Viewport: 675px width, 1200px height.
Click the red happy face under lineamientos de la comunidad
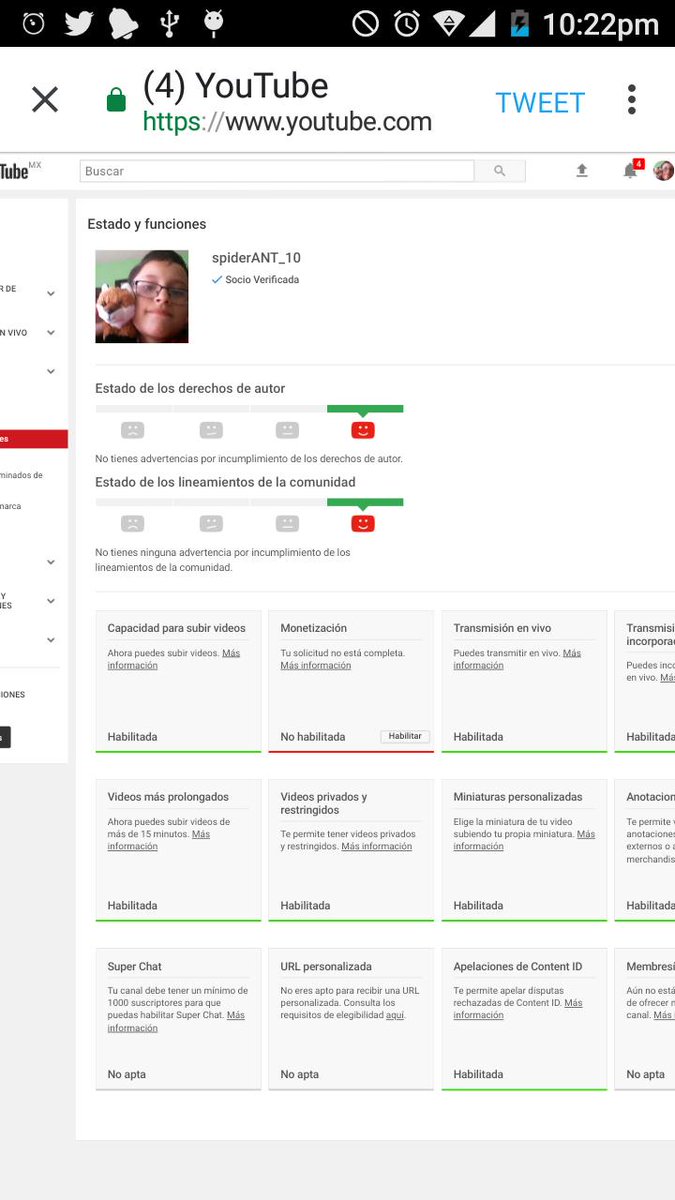coord(363,523)
